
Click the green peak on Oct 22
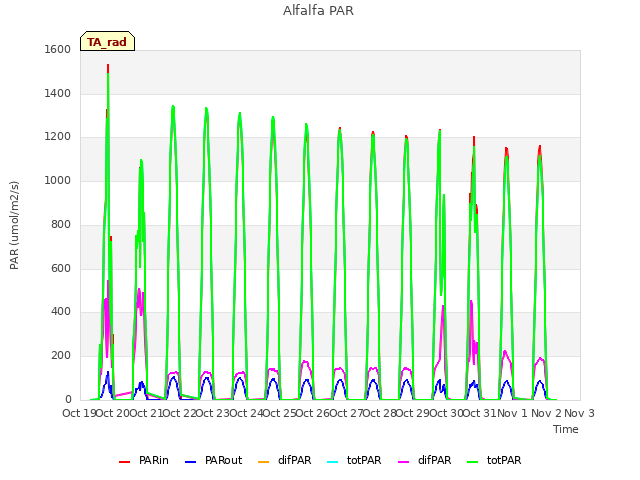pos(173,107)
